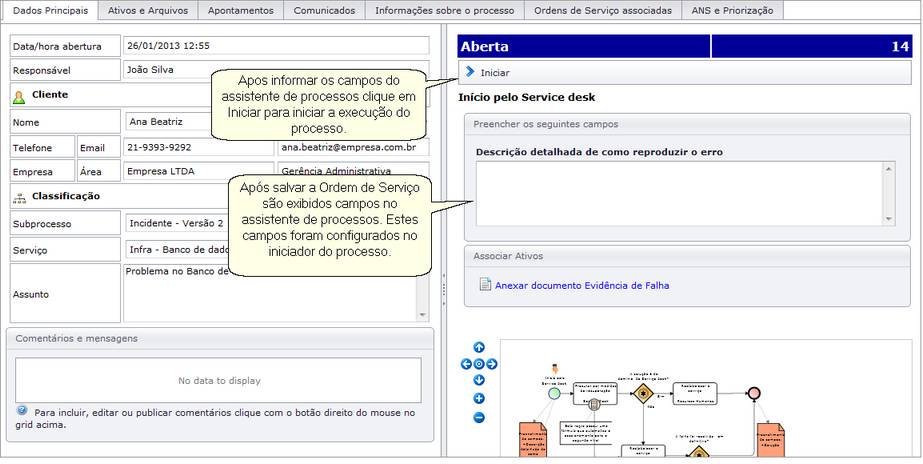The height and width of the screenshot is (464, 923).
Task: Click the Data/hora abertura field
Action: tap(276, 46)
